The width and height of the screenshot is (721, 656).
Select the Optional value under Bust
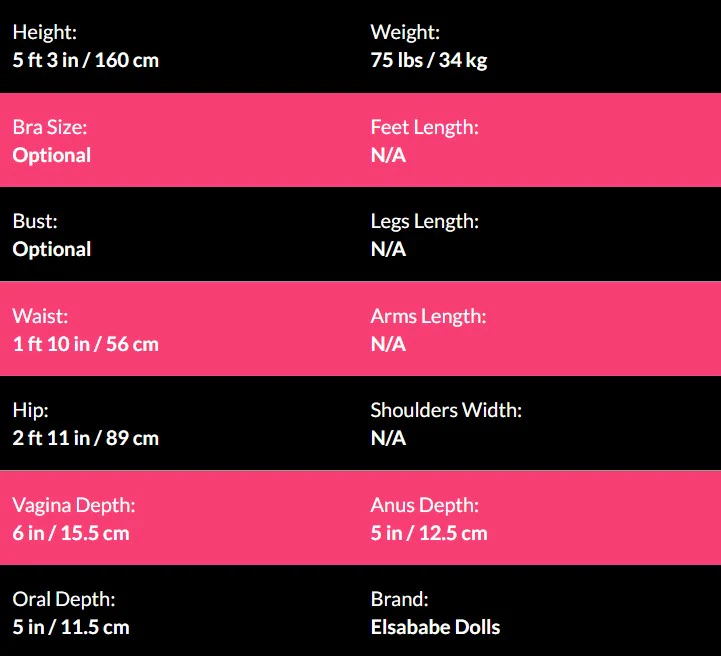pyautogui.click(x=52, y=249)
